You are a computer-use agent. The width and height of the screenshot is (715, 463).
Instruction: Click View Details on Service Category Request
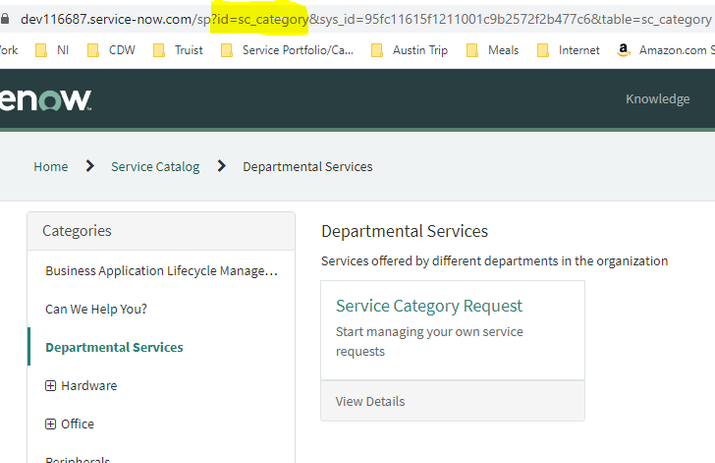pyautogui.click(x=370, y=401)
